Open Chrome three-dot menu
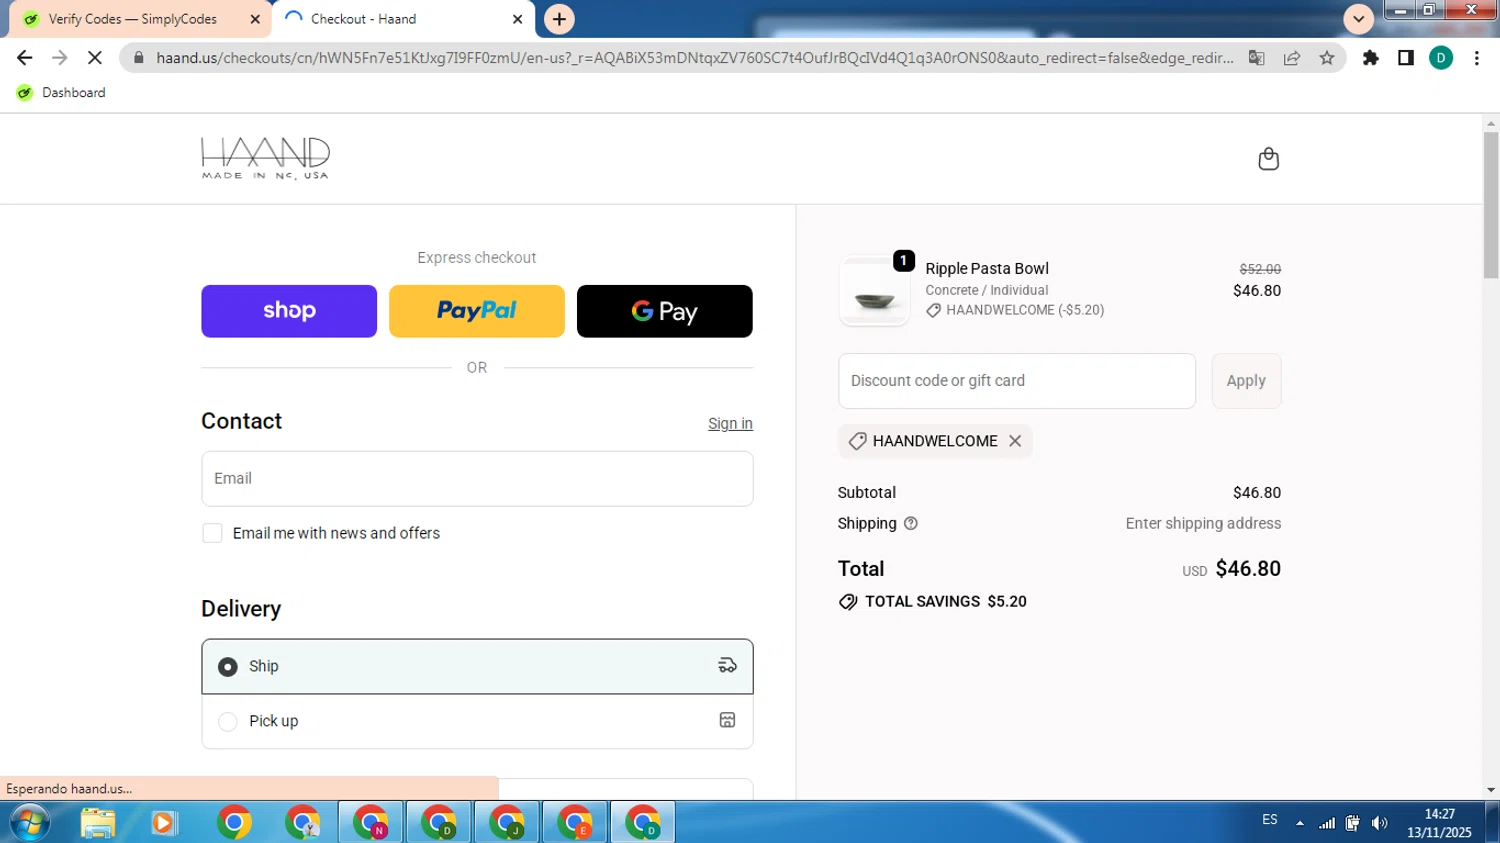1500x843 pixels. coord(1477,58)
